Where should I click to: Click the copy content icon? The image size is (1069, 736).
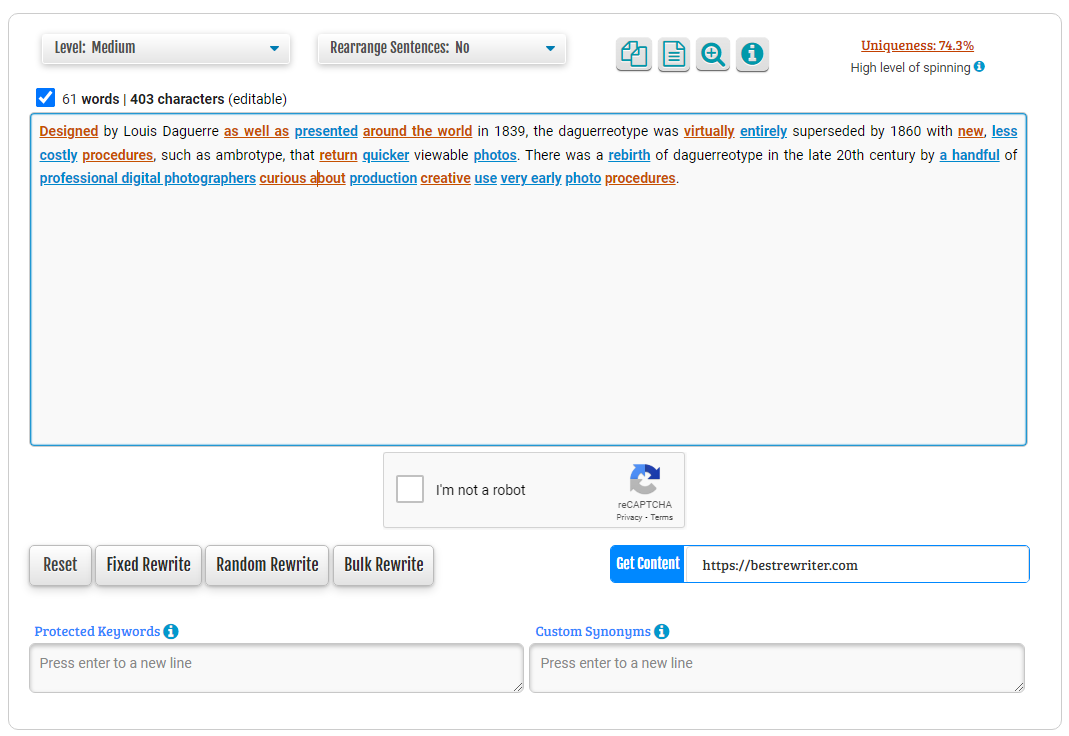[633, 54]
